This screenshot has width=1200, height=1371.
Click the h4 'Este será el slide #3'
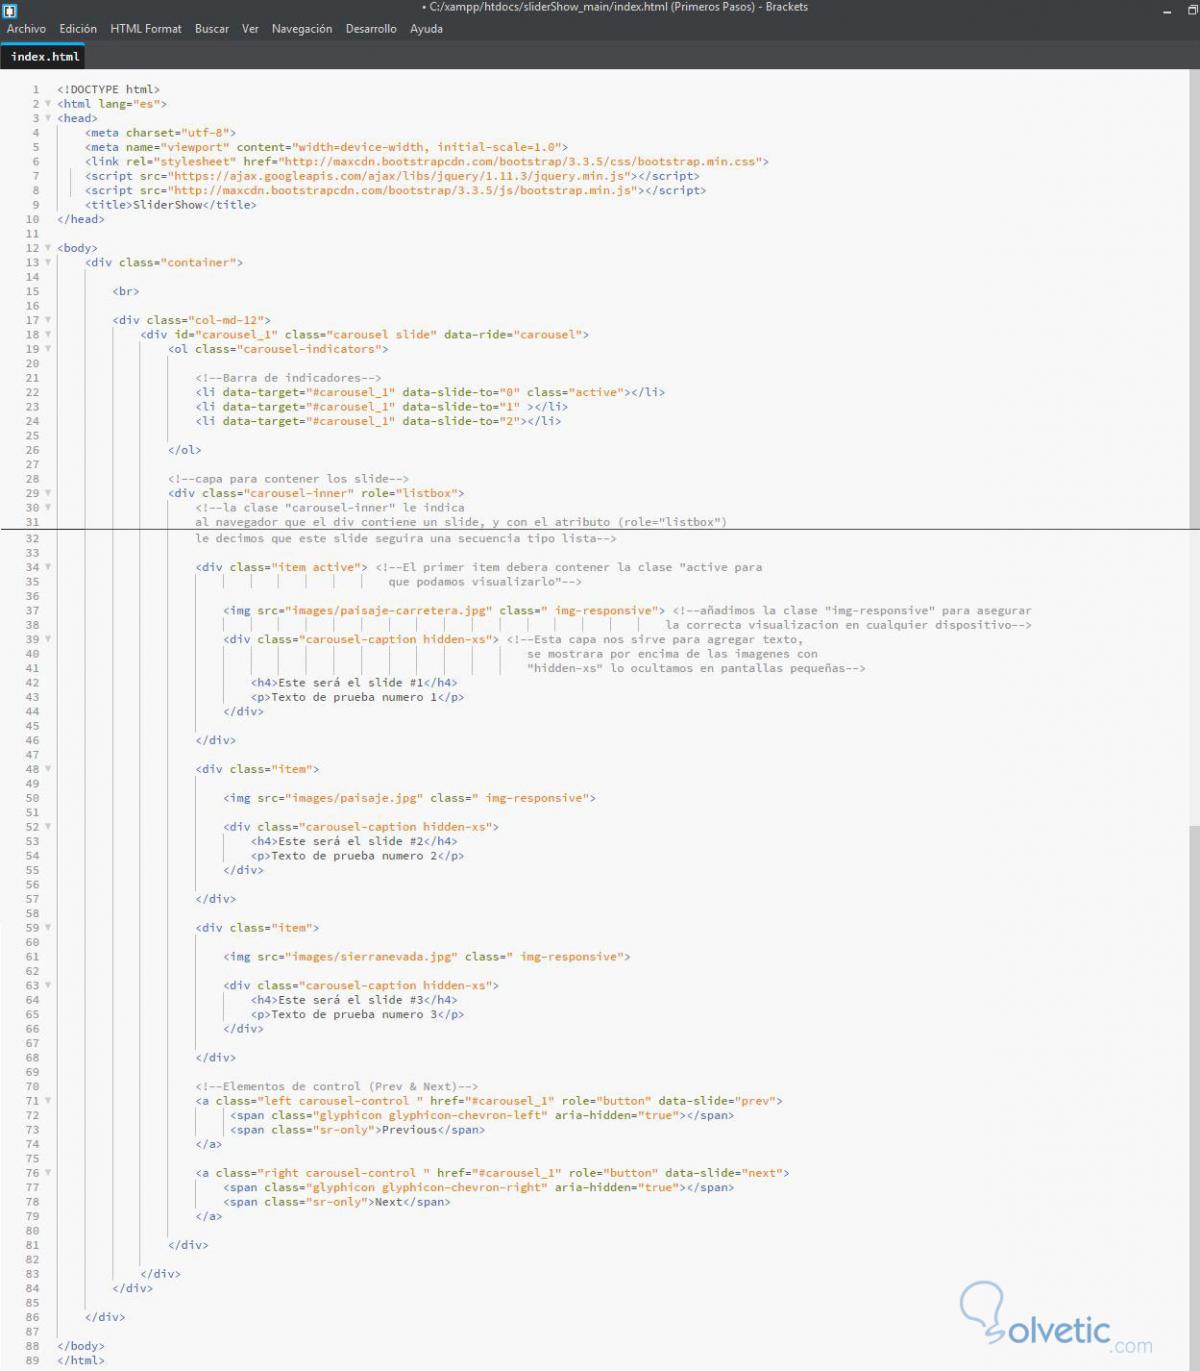click(x=354, y=1000)
